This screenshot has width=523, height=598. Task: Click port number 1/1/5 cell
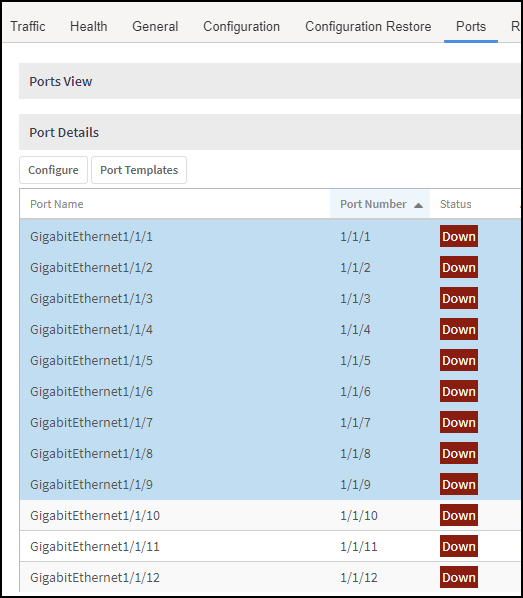355,360
